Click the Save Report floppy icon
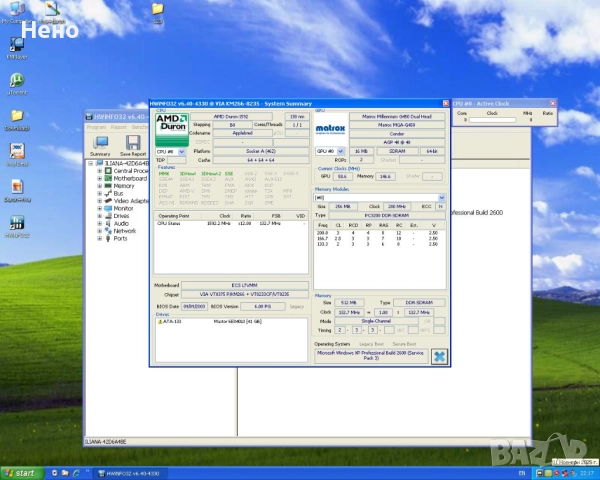The height and width of the screenshot is (480, 600). tap(133, 145)
